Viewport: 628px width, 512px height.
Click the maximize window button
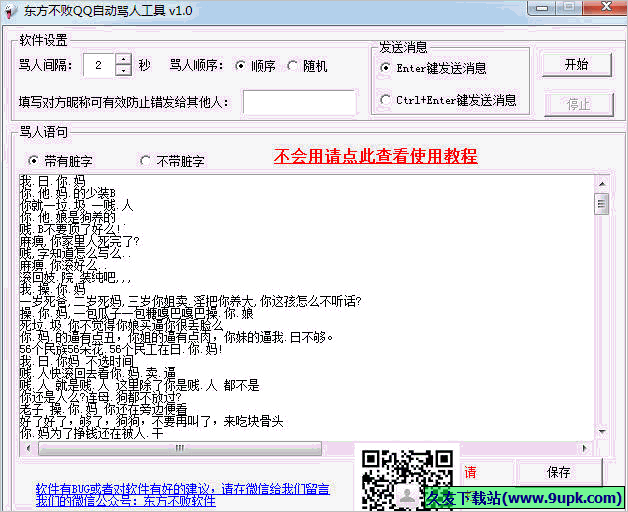pos(569,8)
